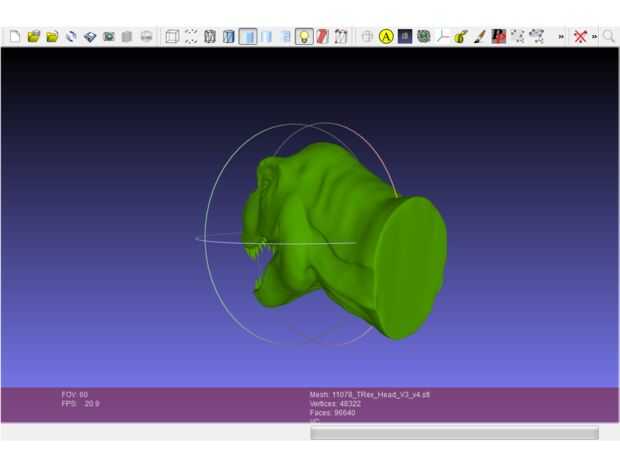Export mesh via blue stacked-layers icon
Screen dimensions: 620x465
[x=90, y=37]
